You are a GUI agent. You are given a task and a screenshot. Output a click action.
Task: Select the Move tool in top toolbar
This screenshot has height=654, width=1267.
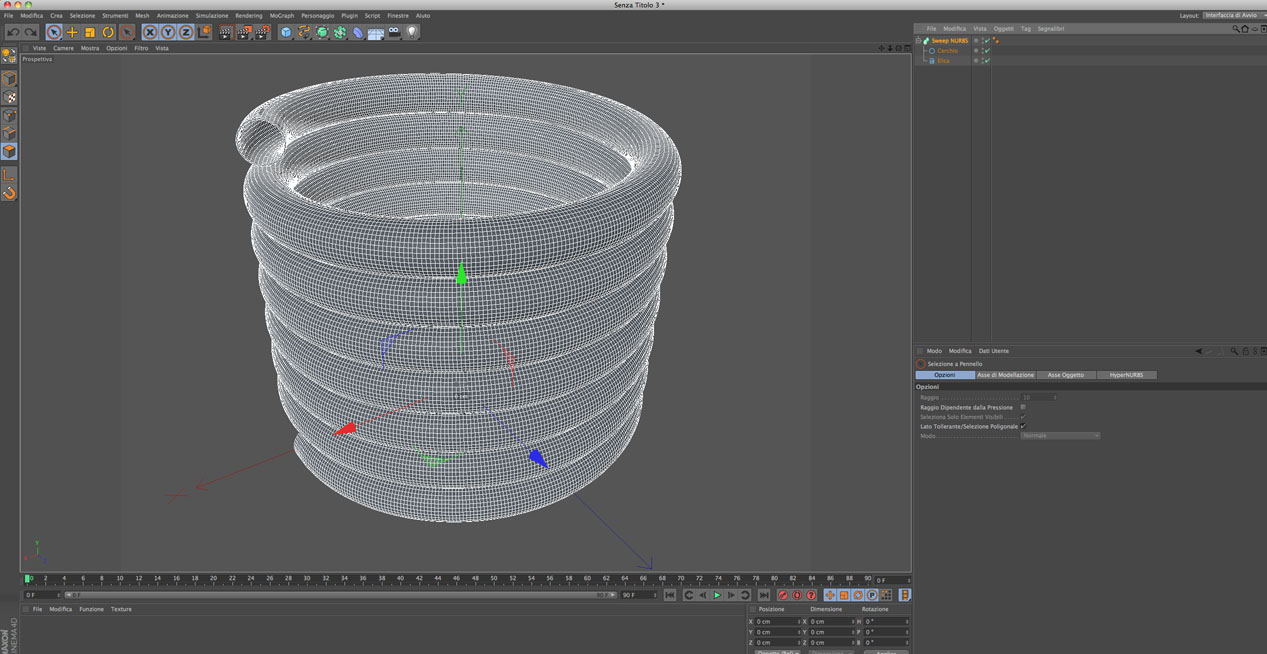pyautogui.click(x=72, y=33)
